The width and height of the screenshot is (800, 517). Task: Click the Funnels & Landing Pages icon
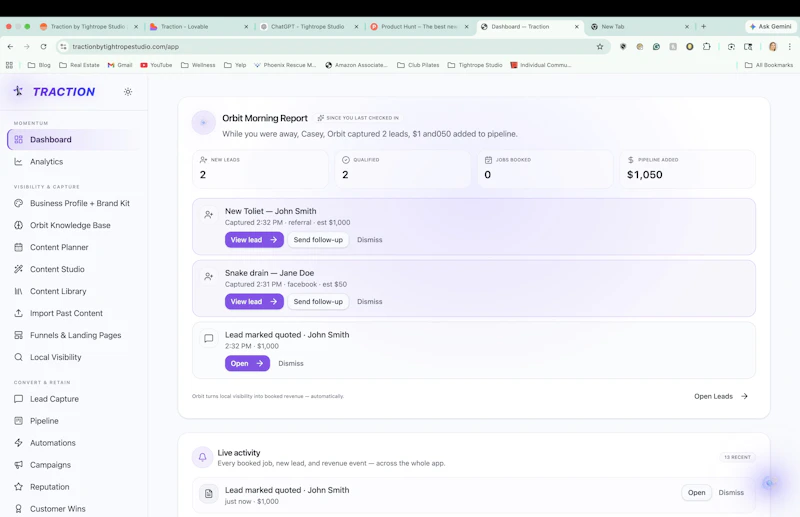pyautogui.click(x=18, y=335)
